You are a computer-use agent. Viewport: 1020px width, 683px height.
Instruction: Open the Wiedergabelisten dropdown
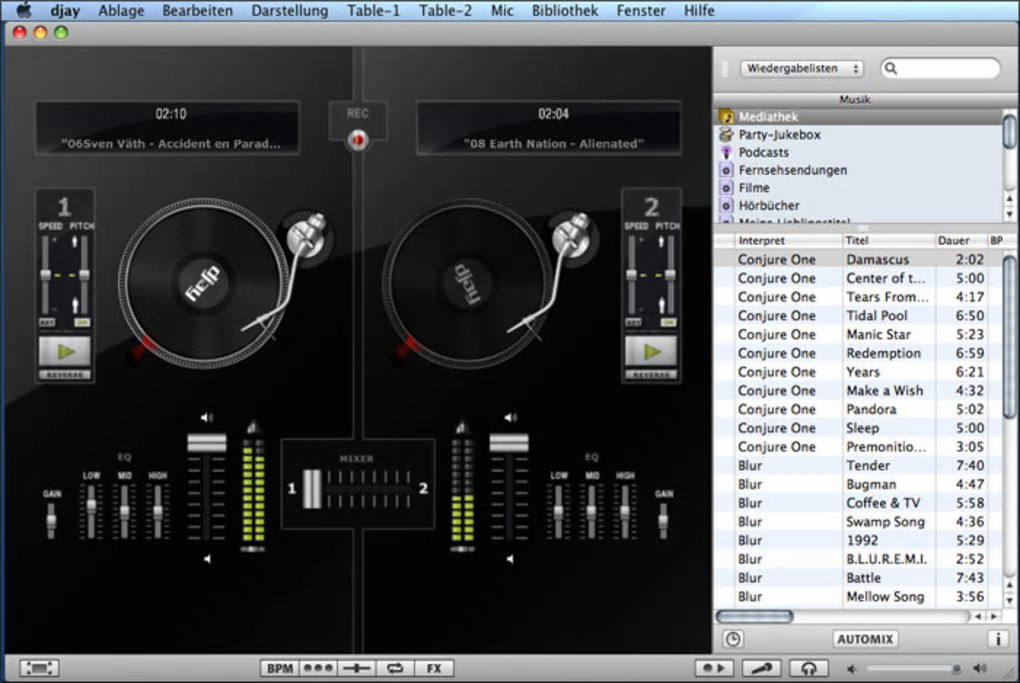802,69
